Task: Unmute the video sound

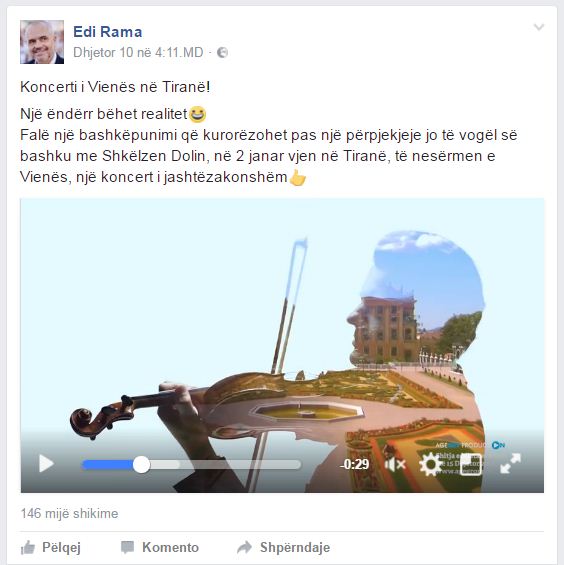Action: pyautogui.click(x=395, y=464)
